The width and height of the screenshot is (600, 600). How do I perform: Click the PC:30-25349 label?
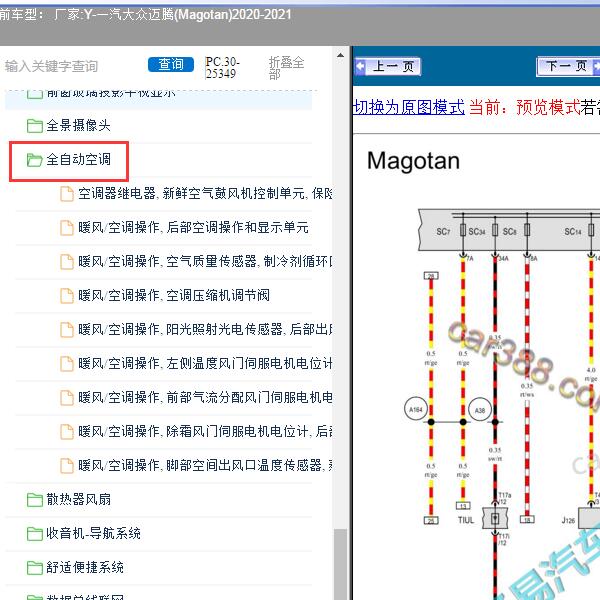[x=222, y=67]
